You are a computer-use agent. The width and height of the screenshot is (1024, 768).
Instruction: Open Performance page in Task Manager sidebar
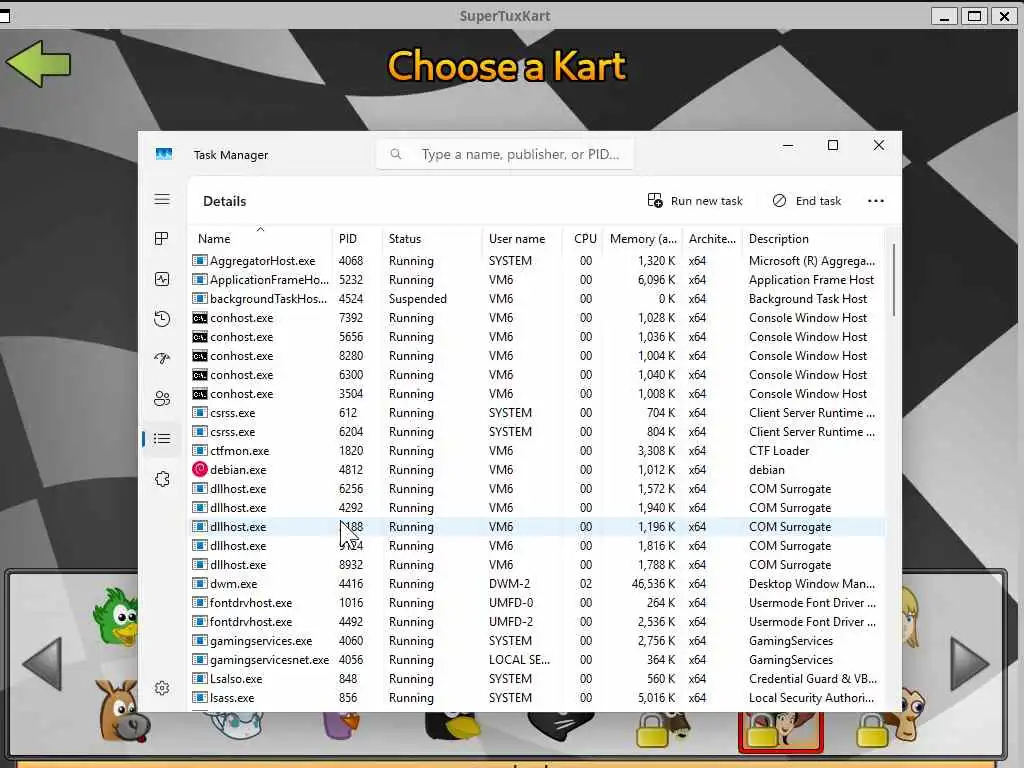[x=162, y=280]
